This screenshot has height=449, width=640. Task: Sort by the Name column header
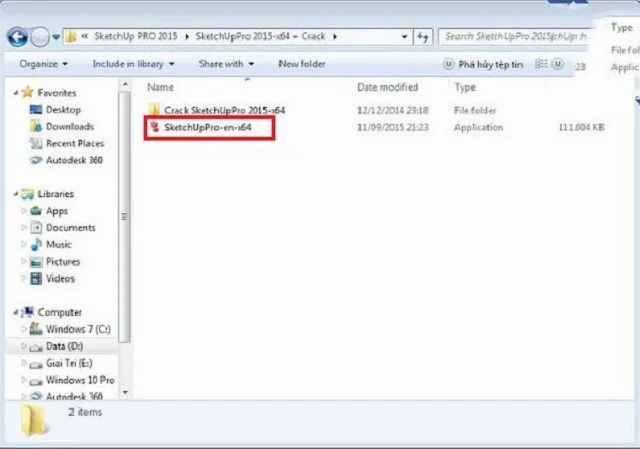point(160,87)
